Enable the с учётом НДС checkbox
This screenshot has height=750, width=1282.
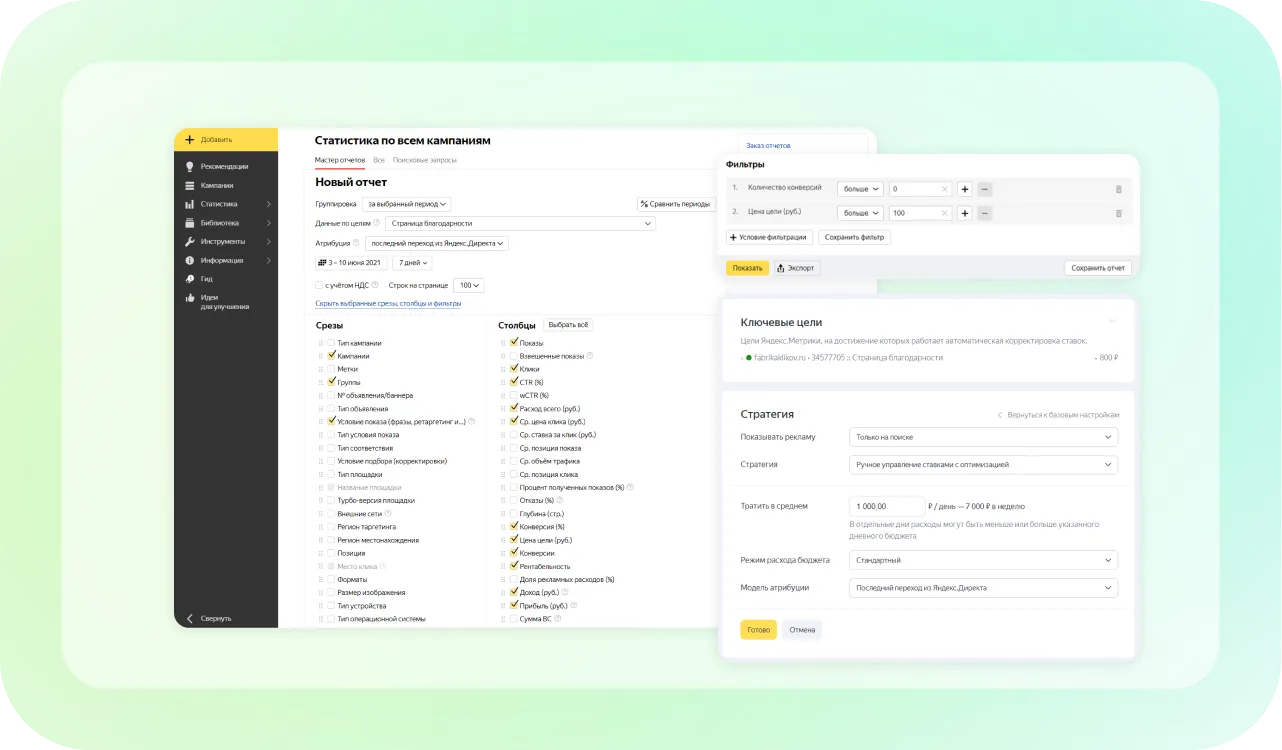pos(319,285)
